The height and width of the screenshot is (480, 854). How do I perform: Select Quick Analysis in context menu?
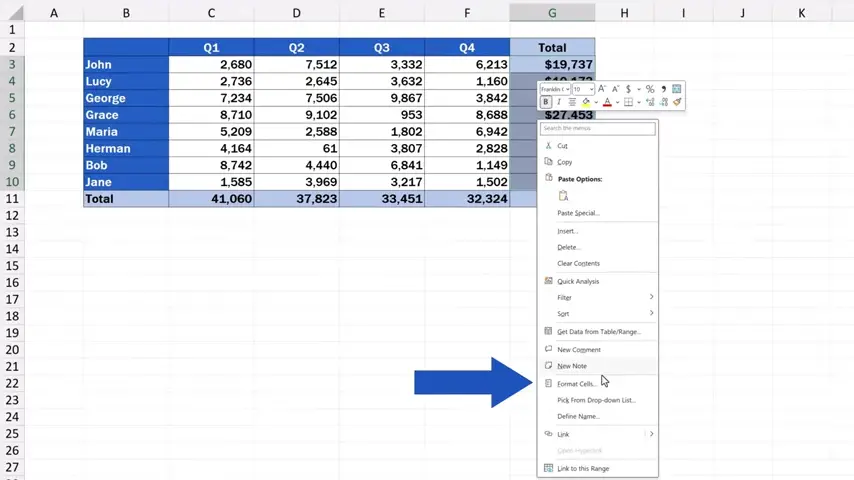point(578,281)
